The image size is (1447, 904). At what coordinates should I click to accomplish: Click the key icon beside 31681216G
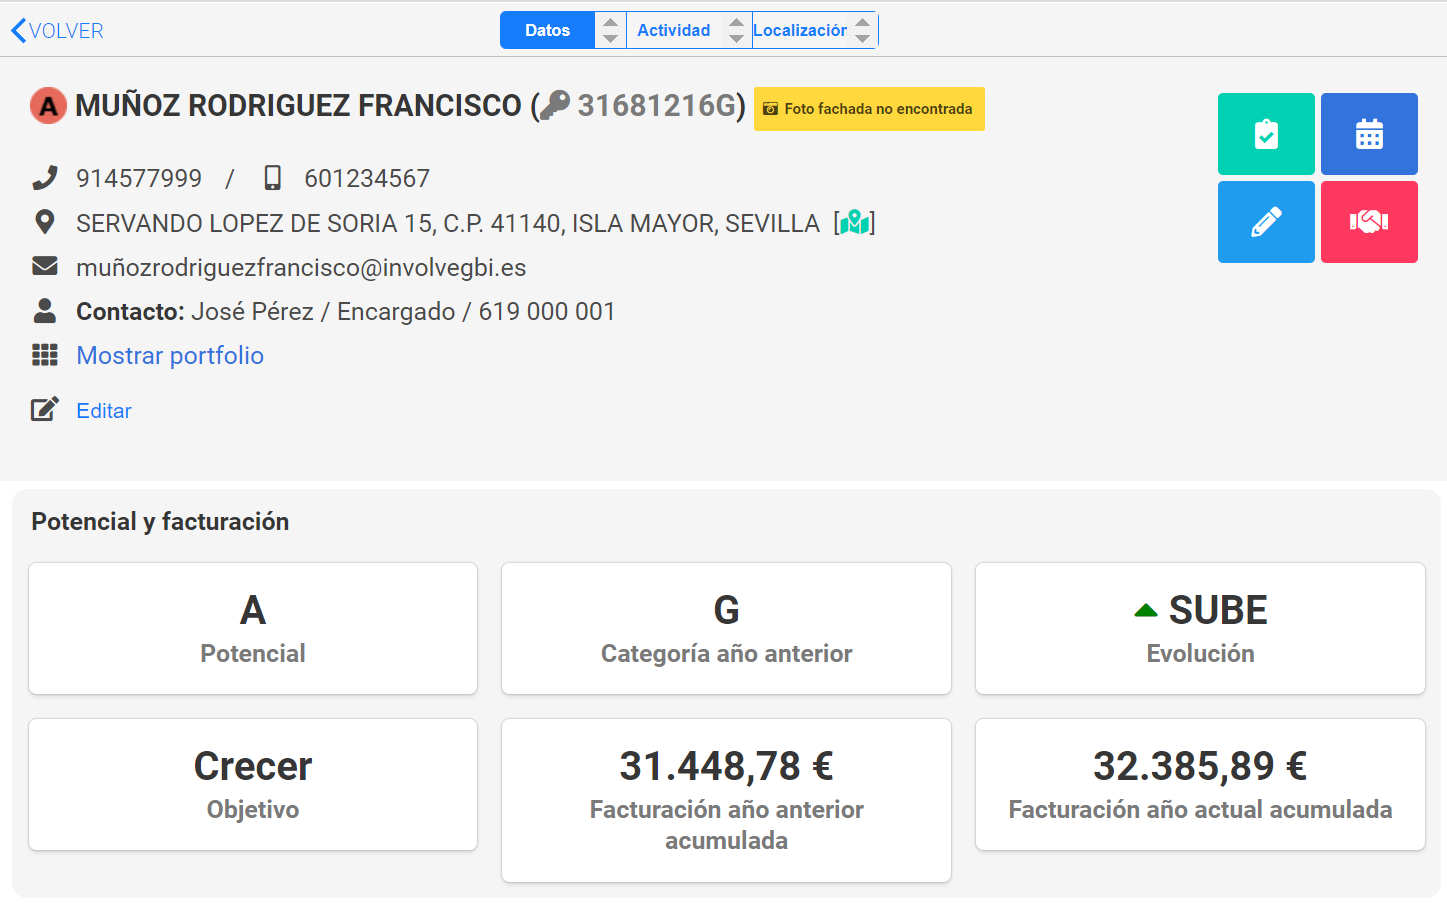tap(555, 105)
